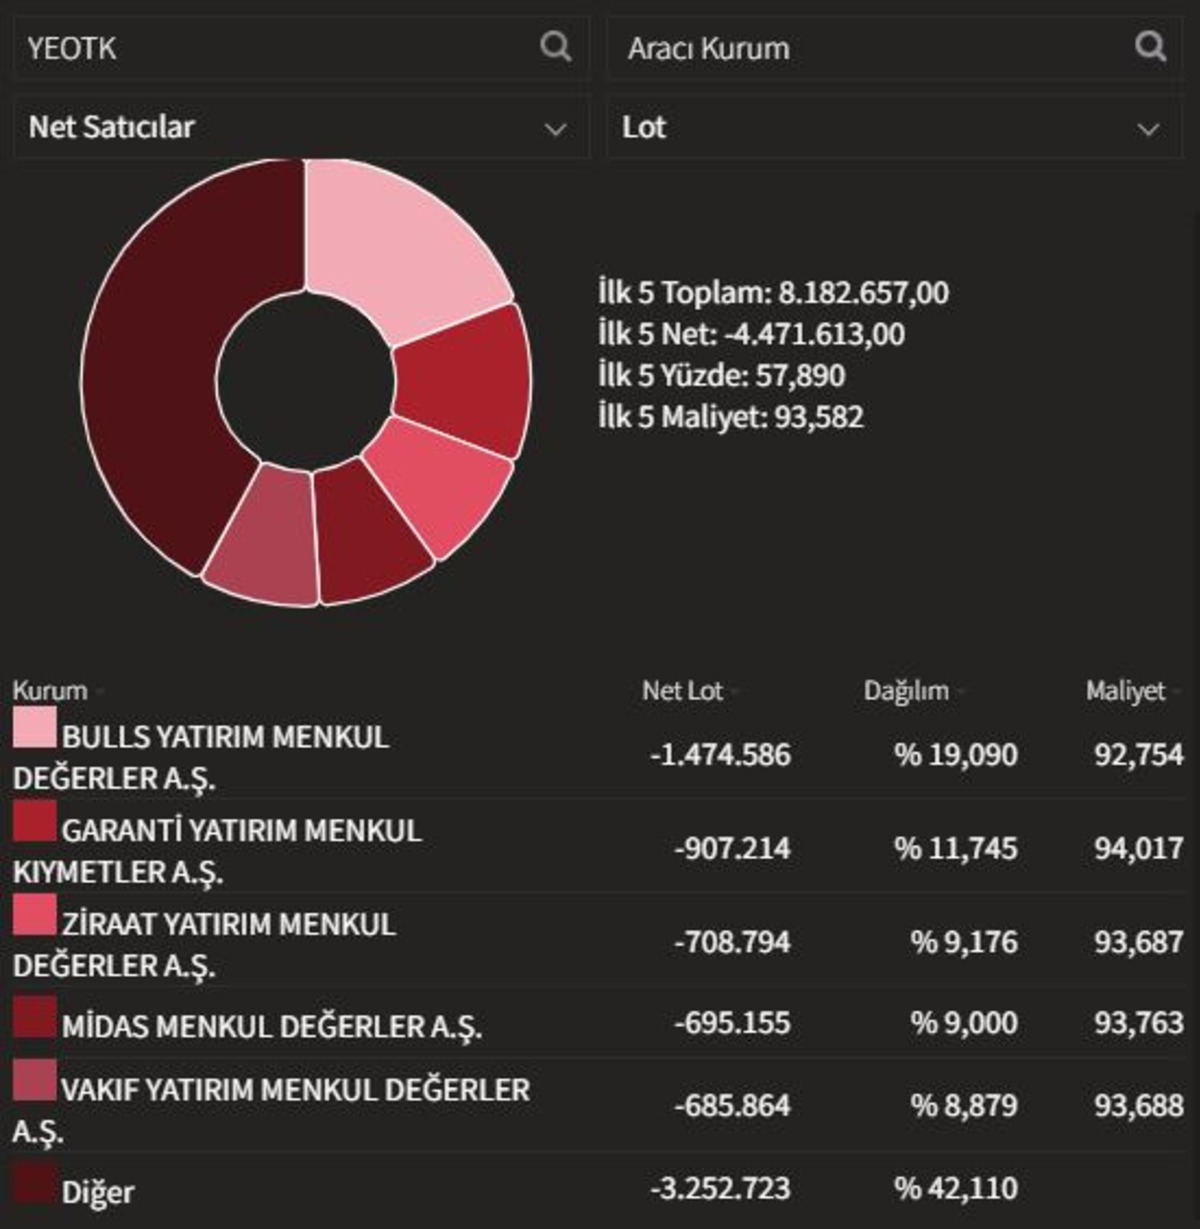This screenshot has height=1229, width=1200.
Task: Click distribution value % 9,000
Action: point(964,1023)
